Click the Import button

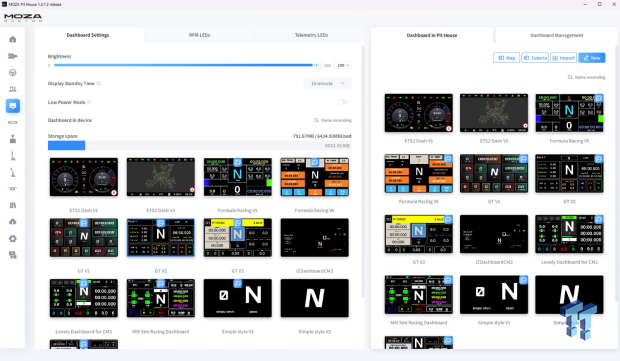563,58
